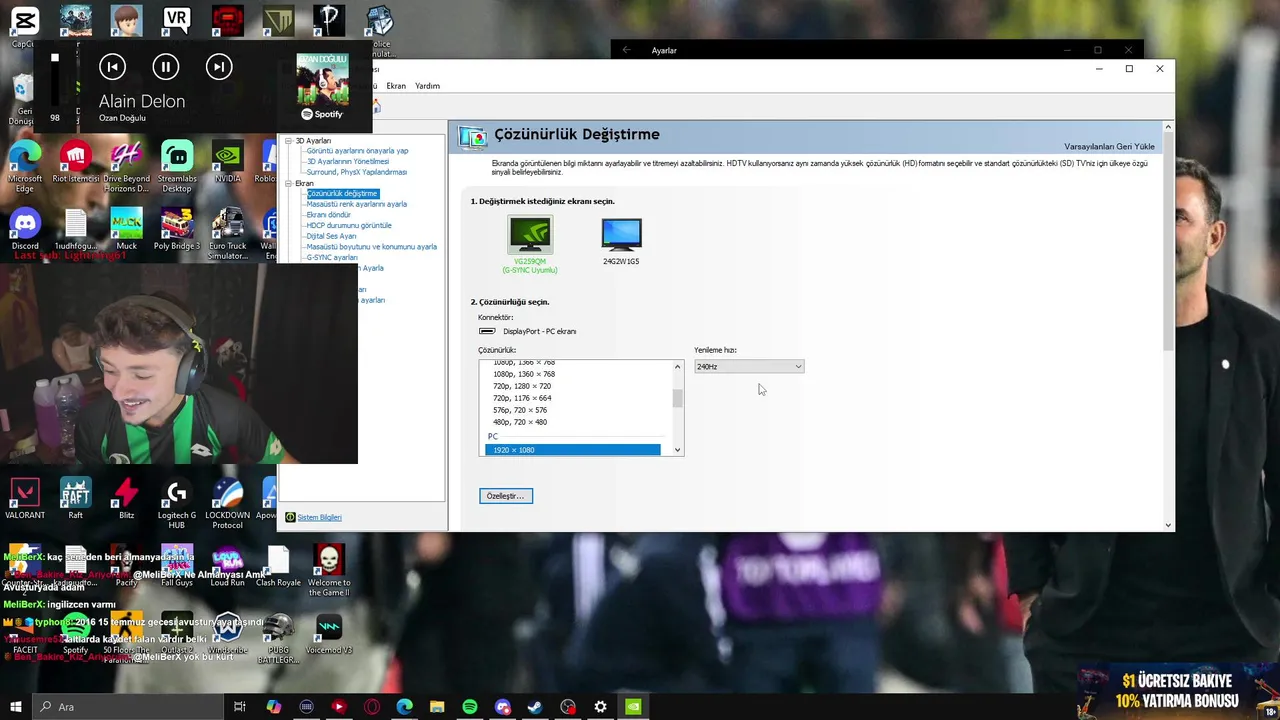This screenshot has height=720, width=1280.
Task: Open Riot İstemcisi desktop shortcut
Action: pos(76,163)
